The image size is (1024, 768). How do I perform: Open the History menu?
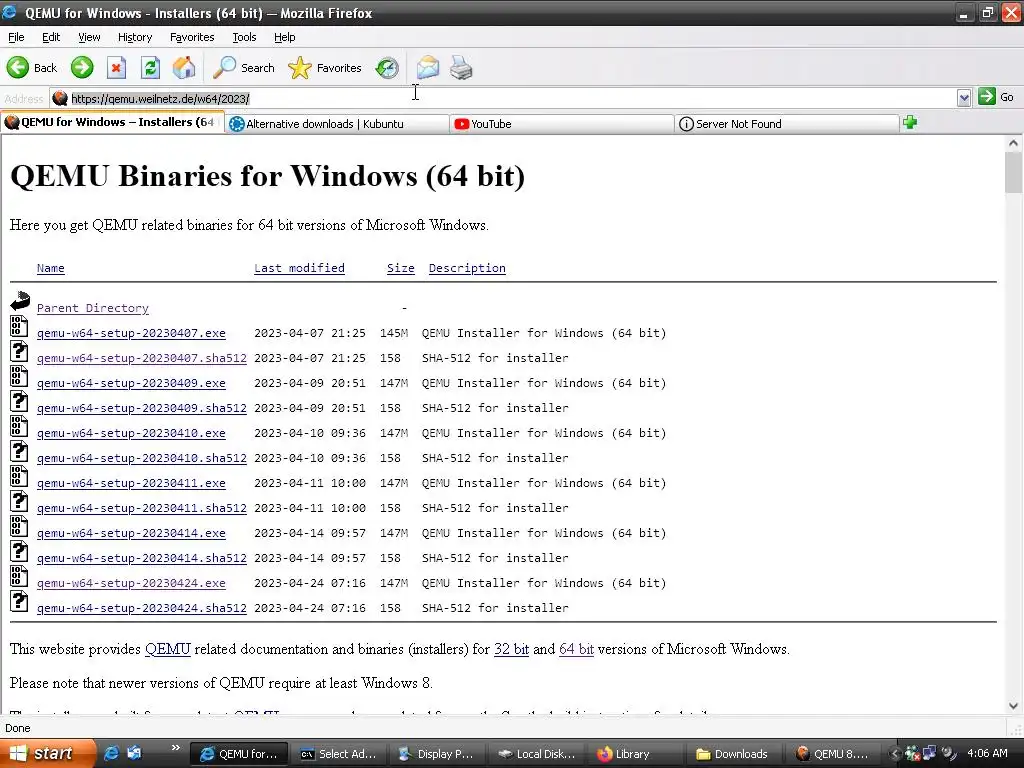click(135, 37)
